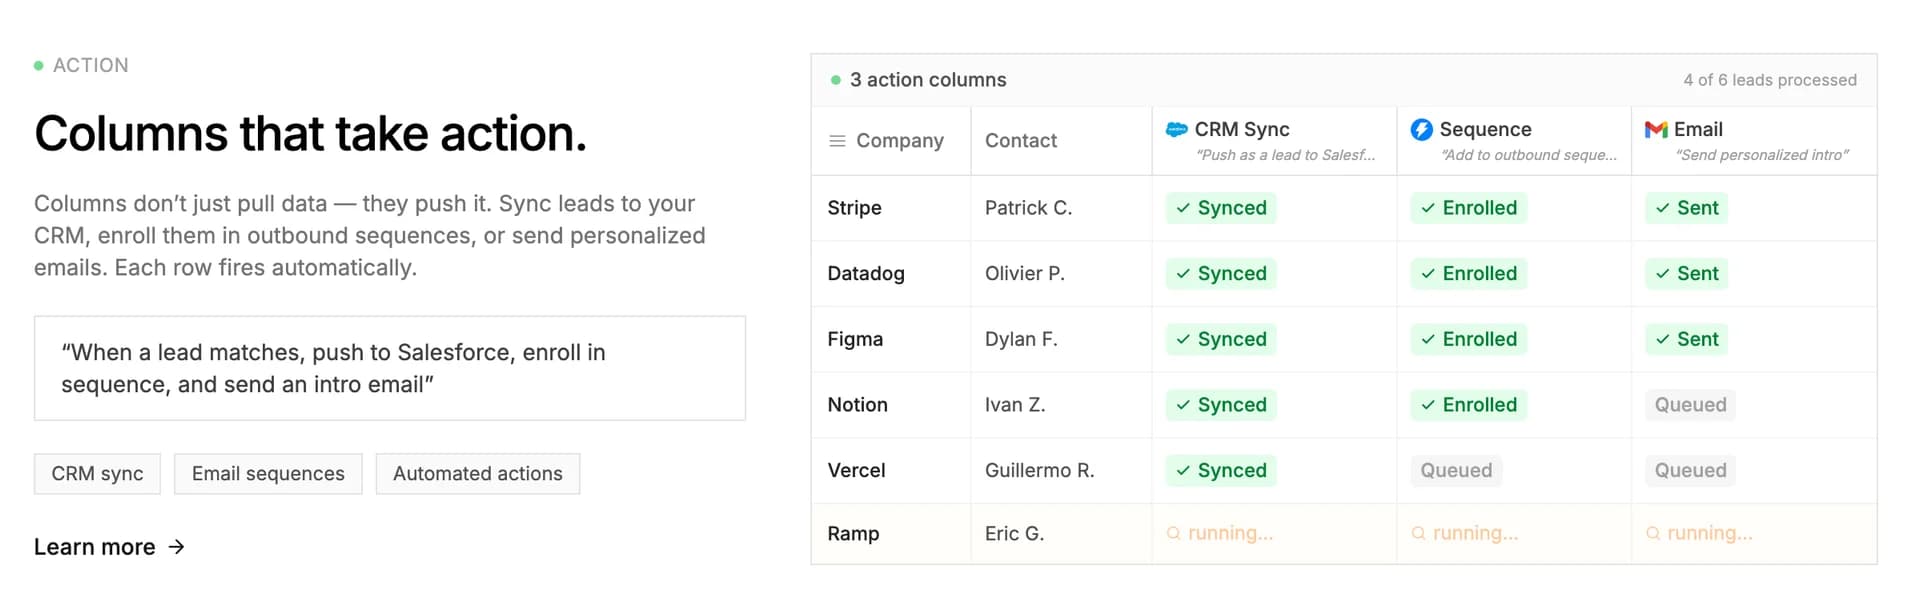This screenshot has height=610, width=1920.
Task: Select the CRM sync tag
Action: pyautogui.click(x=98, y=474)
